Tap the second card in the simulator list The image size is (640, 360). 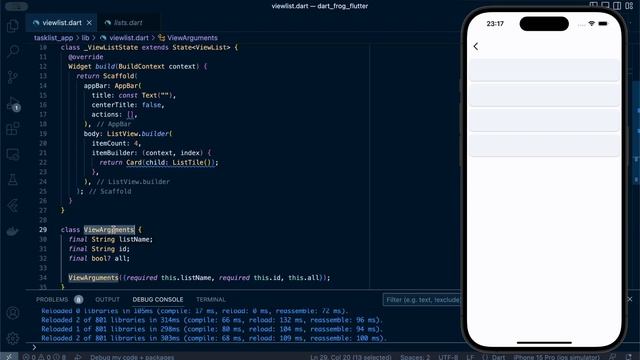[x=544, y=95]
